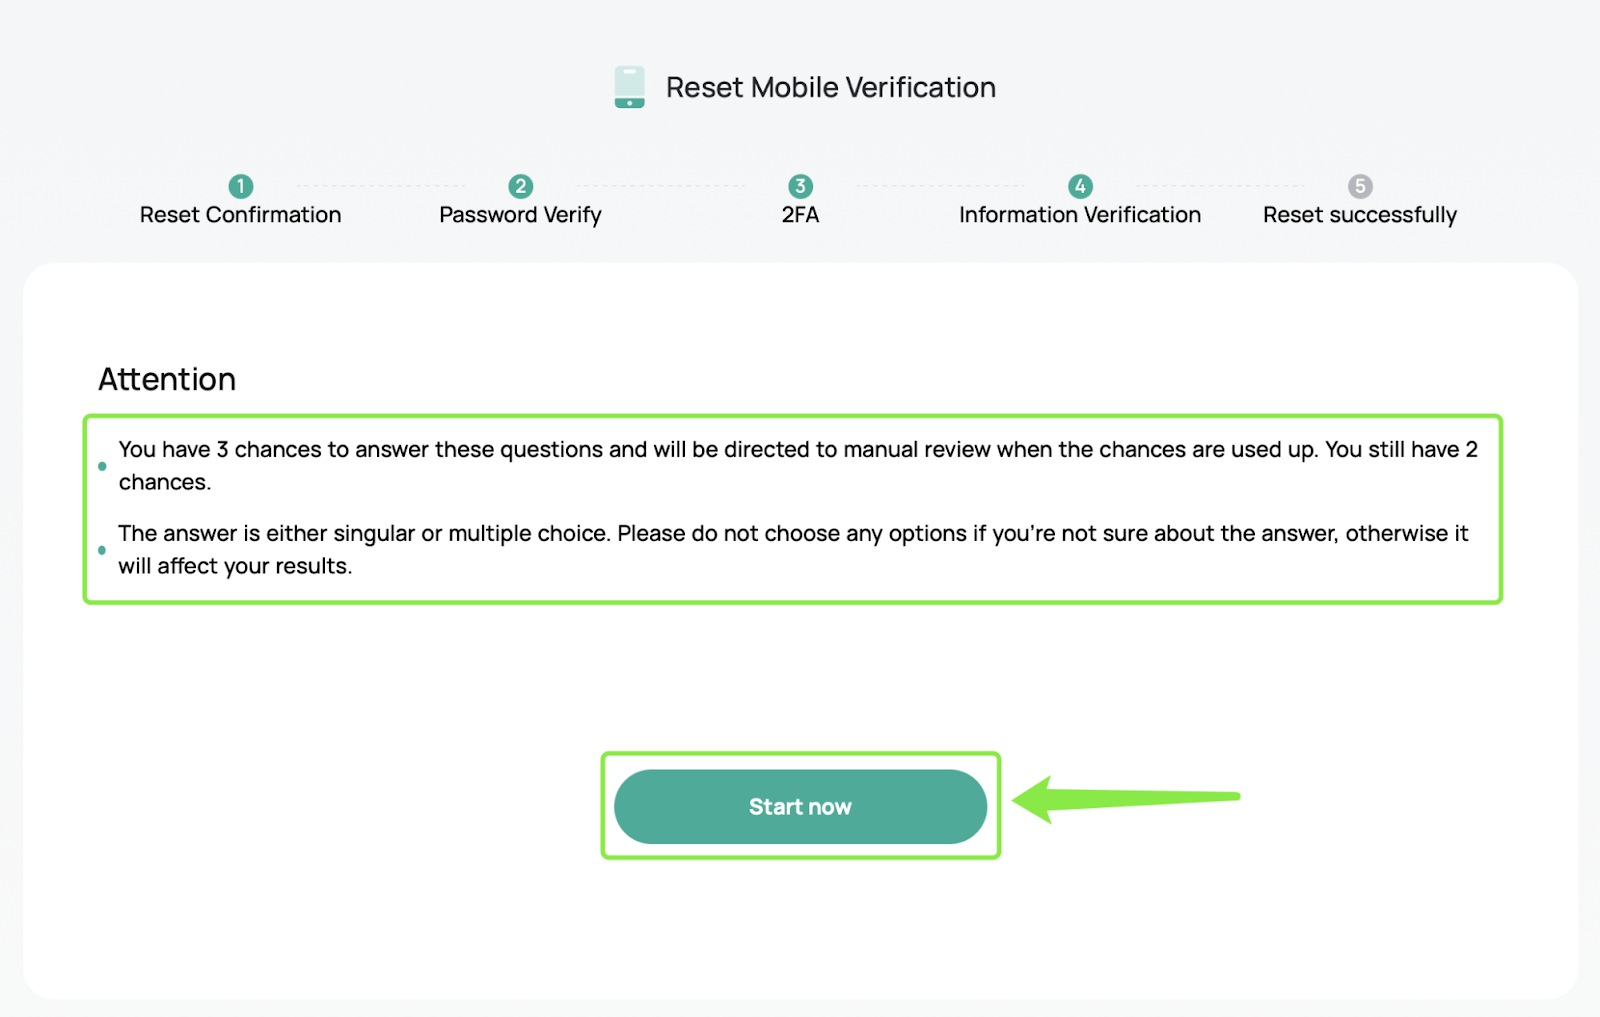Select the Reset successfully step label
This screenshot has height=1017, width=1600.
1360,215
